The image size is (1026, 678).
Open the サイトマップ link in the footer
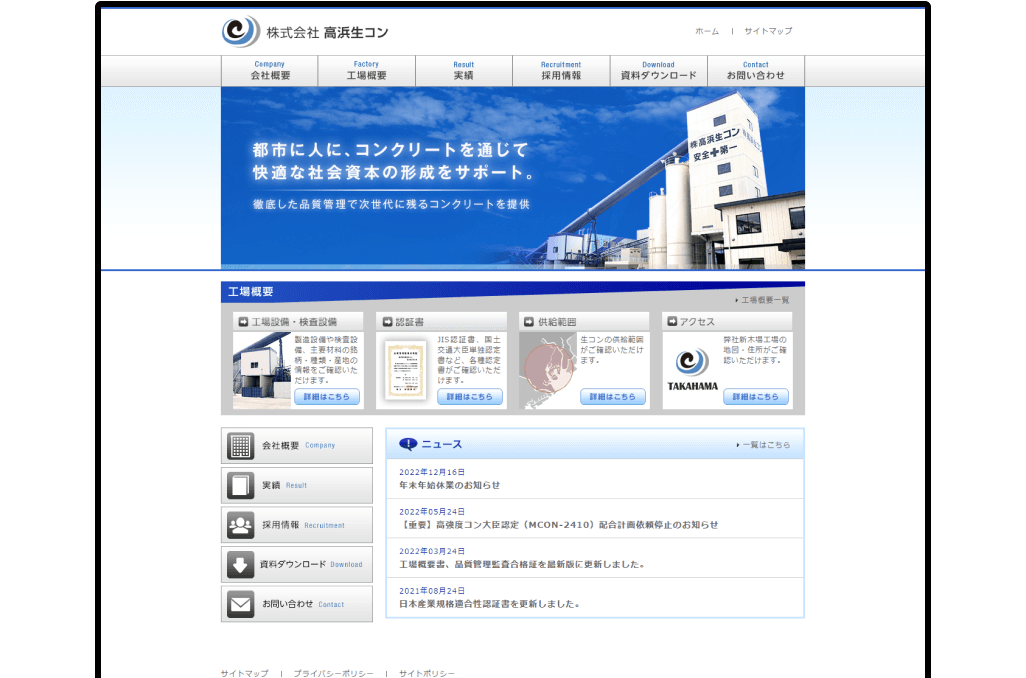245,673
